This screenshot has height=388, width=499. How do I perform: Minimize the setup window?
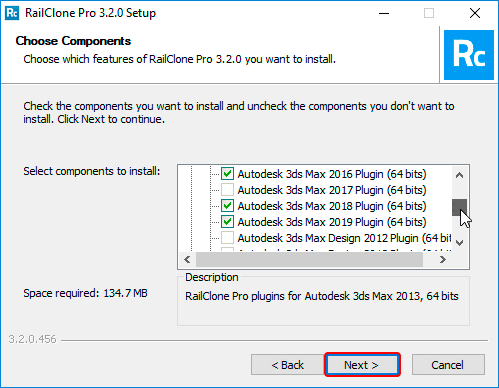click(x=384, y=13)
